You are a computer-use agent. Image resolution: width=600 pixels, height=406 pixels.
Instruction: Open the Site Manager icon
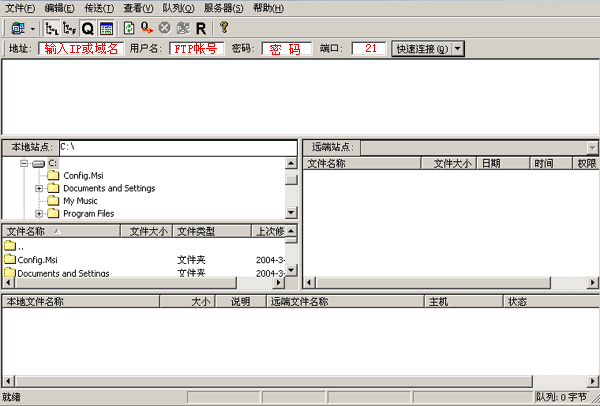click(17, 28)
